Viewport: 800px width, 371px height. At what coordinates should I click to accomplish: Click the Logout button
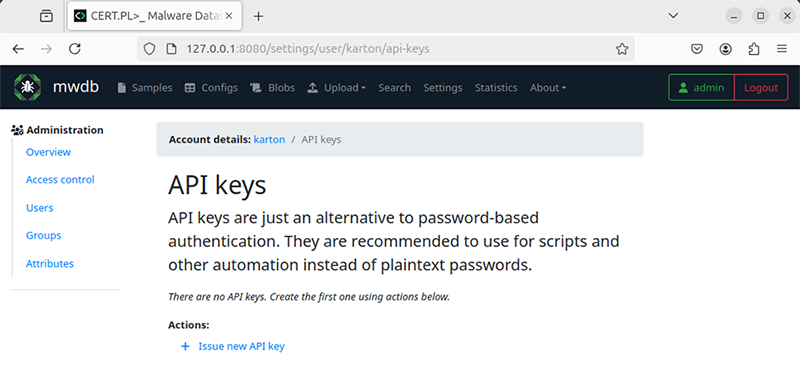[x=761, y=87]
